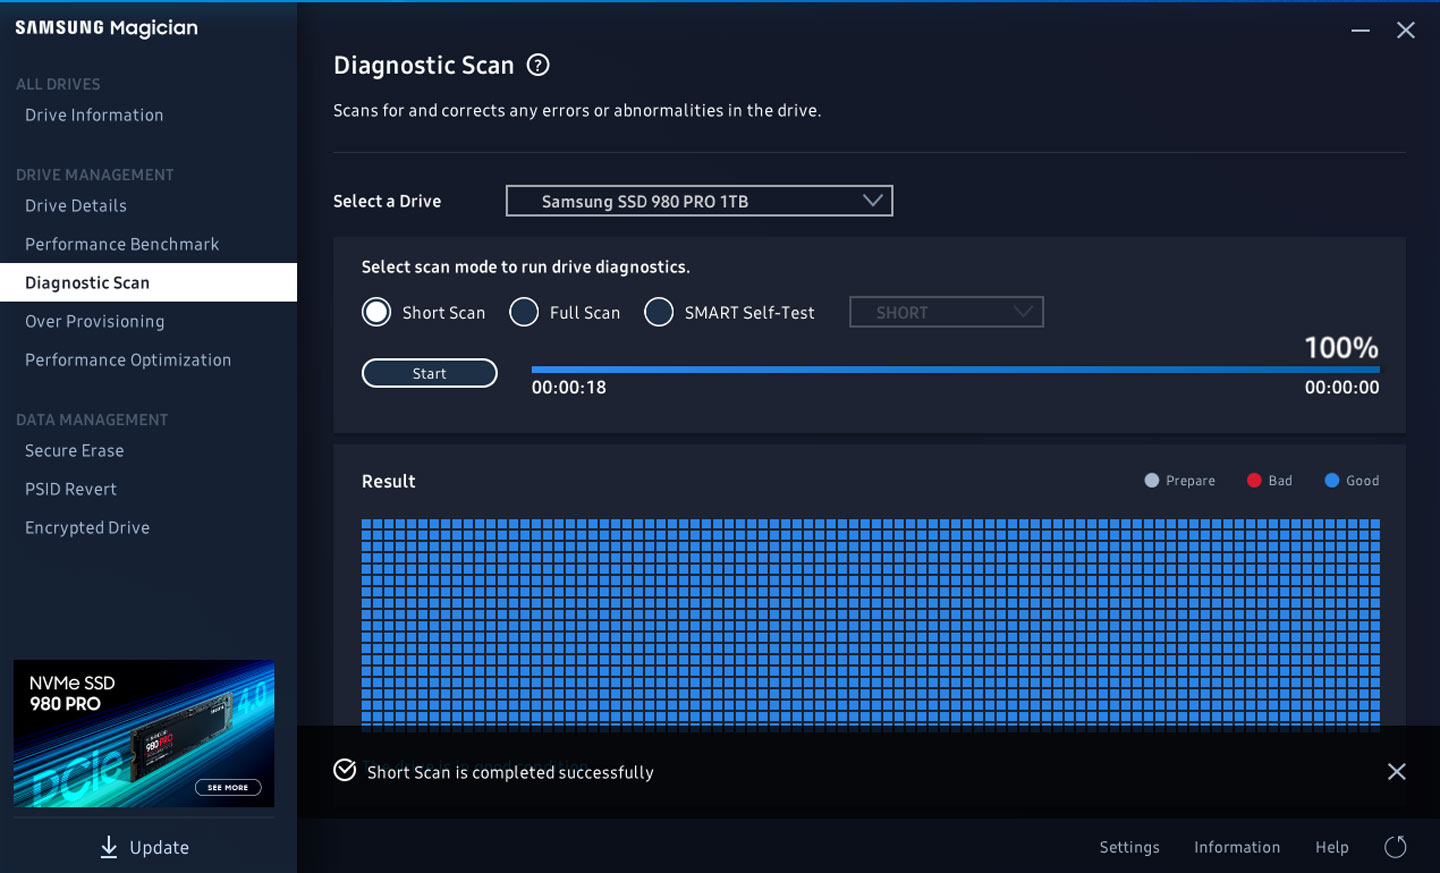The image size is (1440, 873).
Task: Click the Diagnostic Scan page title
Action: click(423, 65)
